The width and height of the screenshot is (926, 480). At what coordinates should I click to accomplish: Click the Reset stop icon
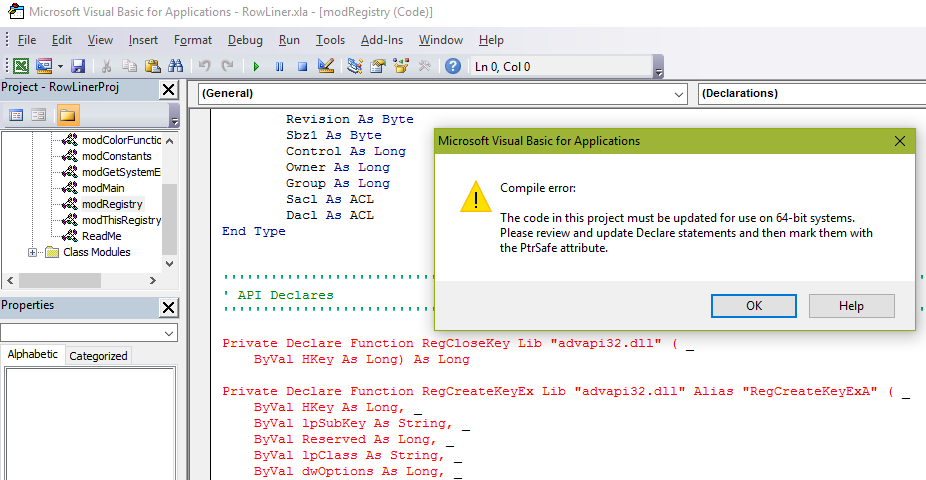(x=302, y=67)
